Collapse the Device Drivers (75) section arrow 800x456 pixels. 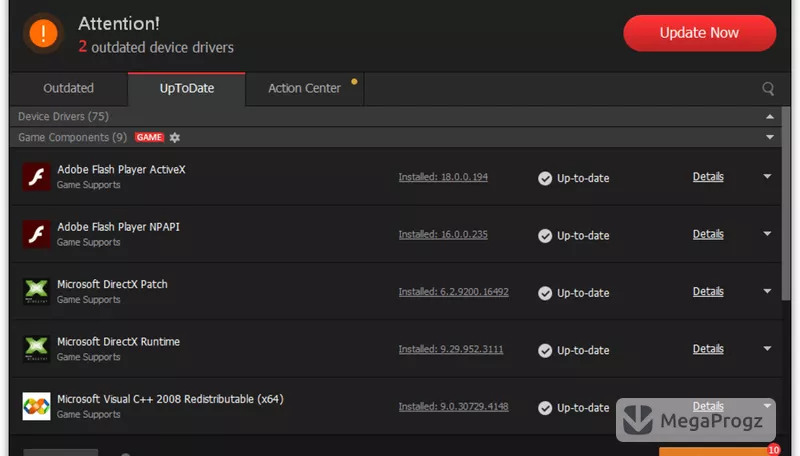coord(769,117)
